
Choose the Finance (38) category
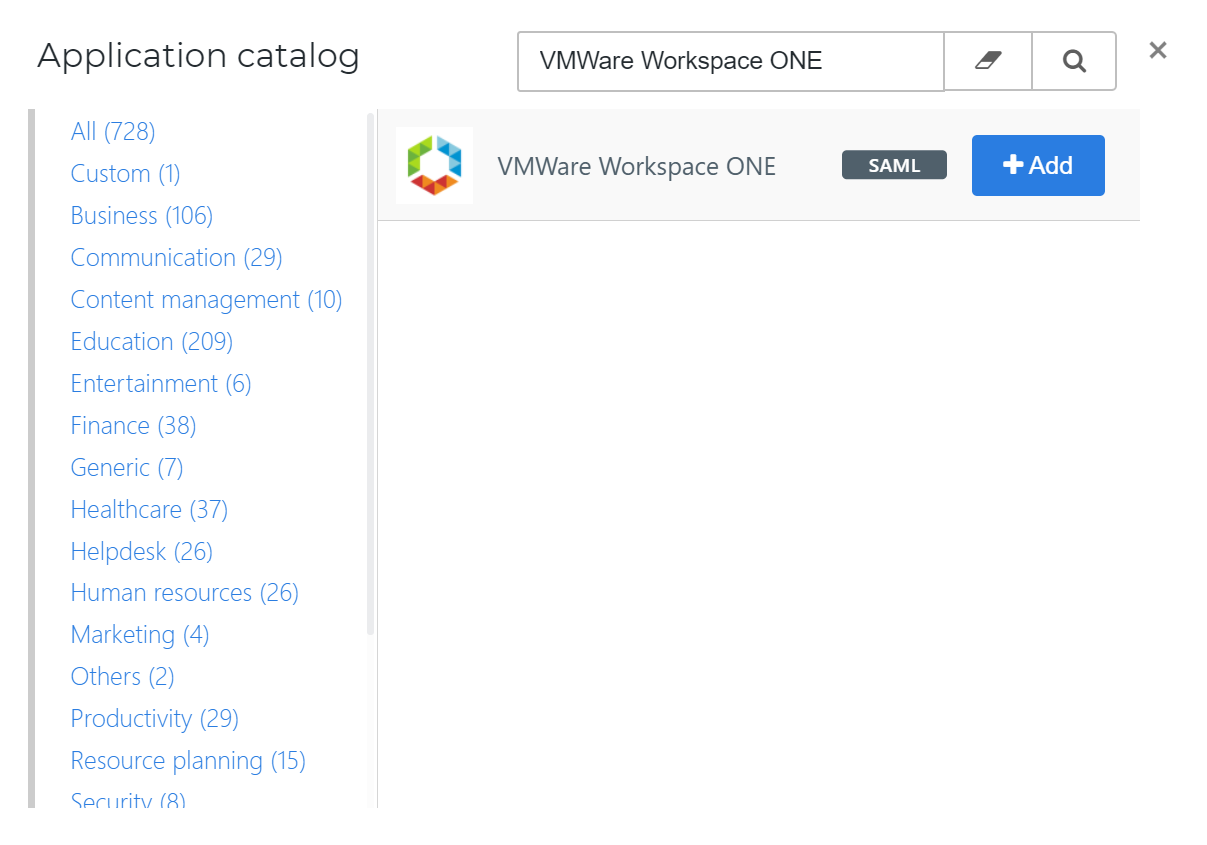(133, 425)
